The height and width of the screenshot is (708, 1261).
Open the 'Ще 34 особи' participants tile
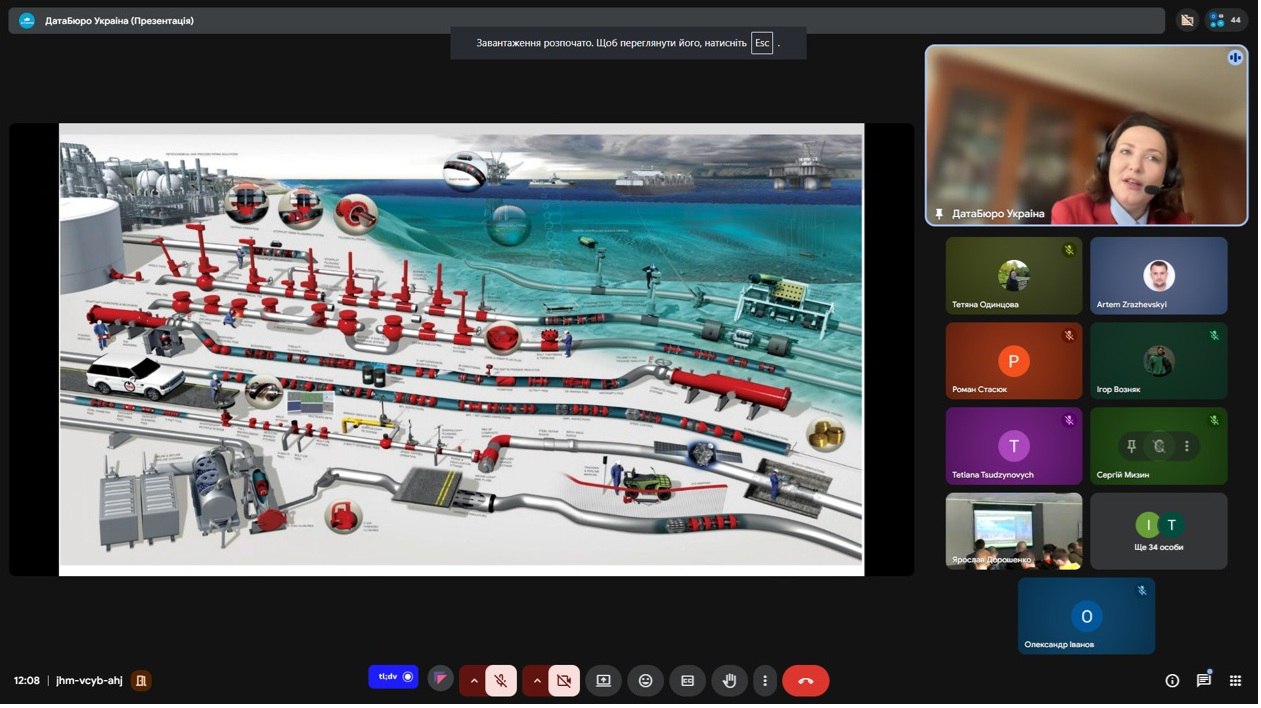1158,531
